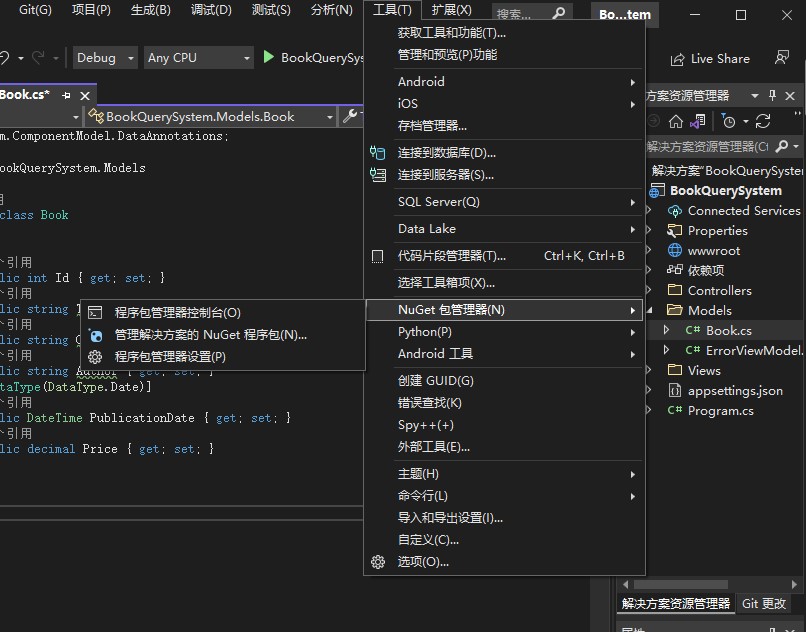Expand the Python(P) submenu
This screenshot has height=632, width=806.
[x=504, y=332]
